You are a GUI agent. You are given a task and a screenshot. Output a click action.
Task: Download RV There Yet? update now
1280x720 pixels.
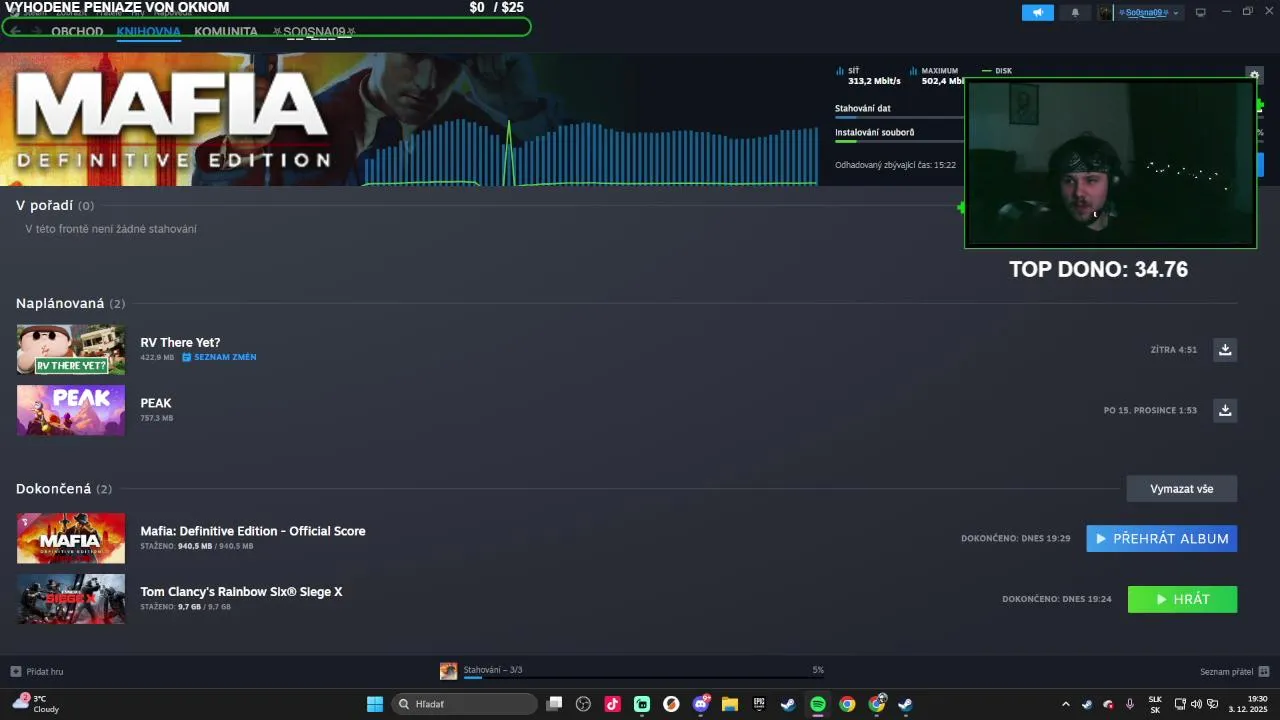pyautogui.click(x=1225, y=350)
